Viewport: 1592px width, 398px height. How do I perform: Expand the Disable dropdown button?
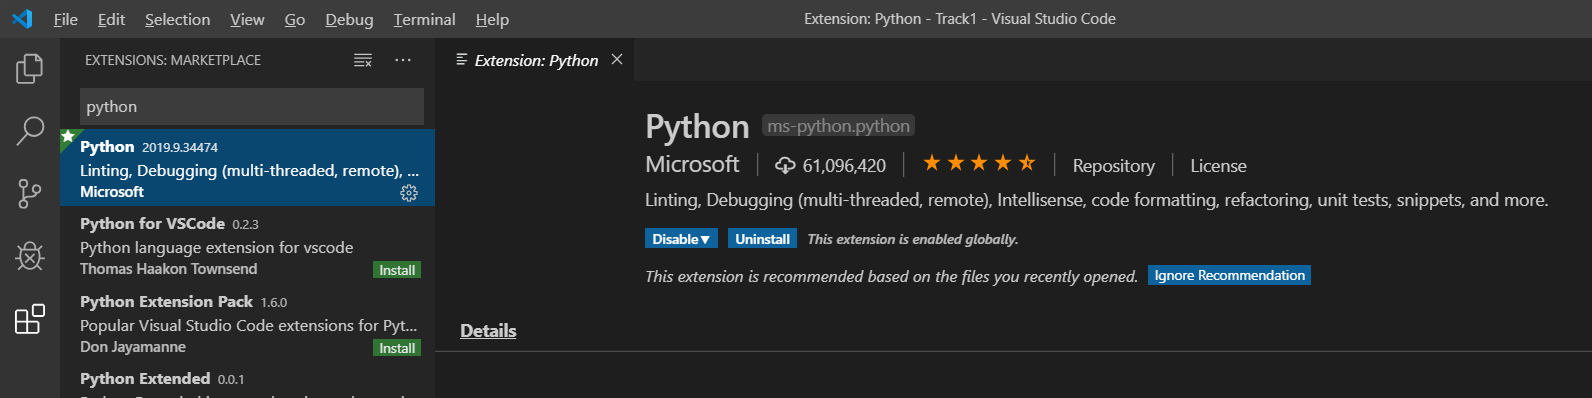click(x=681, y=239)
